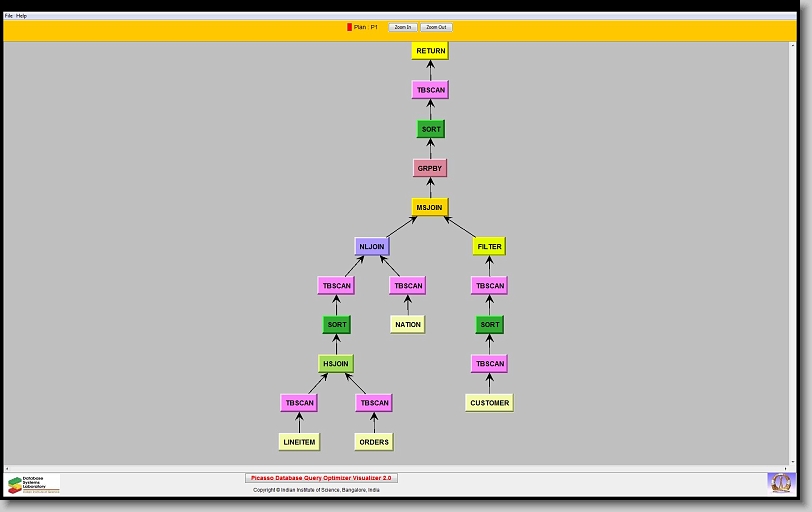Click the TBSCAN node above NATION

click(407, 285)
